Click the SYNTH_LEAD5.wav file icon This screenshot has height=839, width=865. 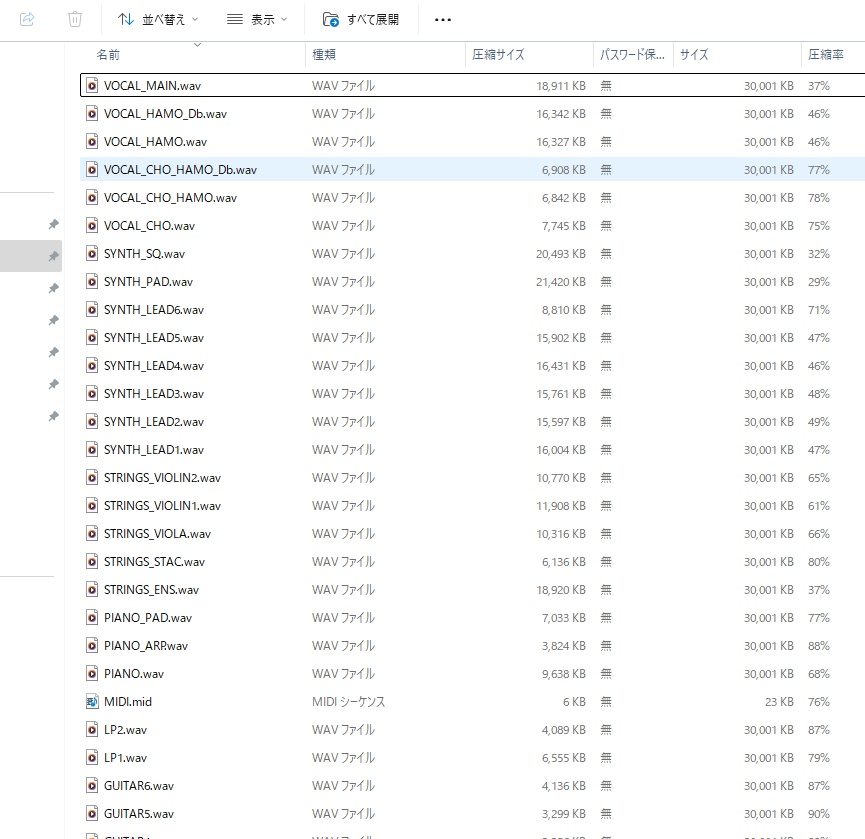[92, 338]
